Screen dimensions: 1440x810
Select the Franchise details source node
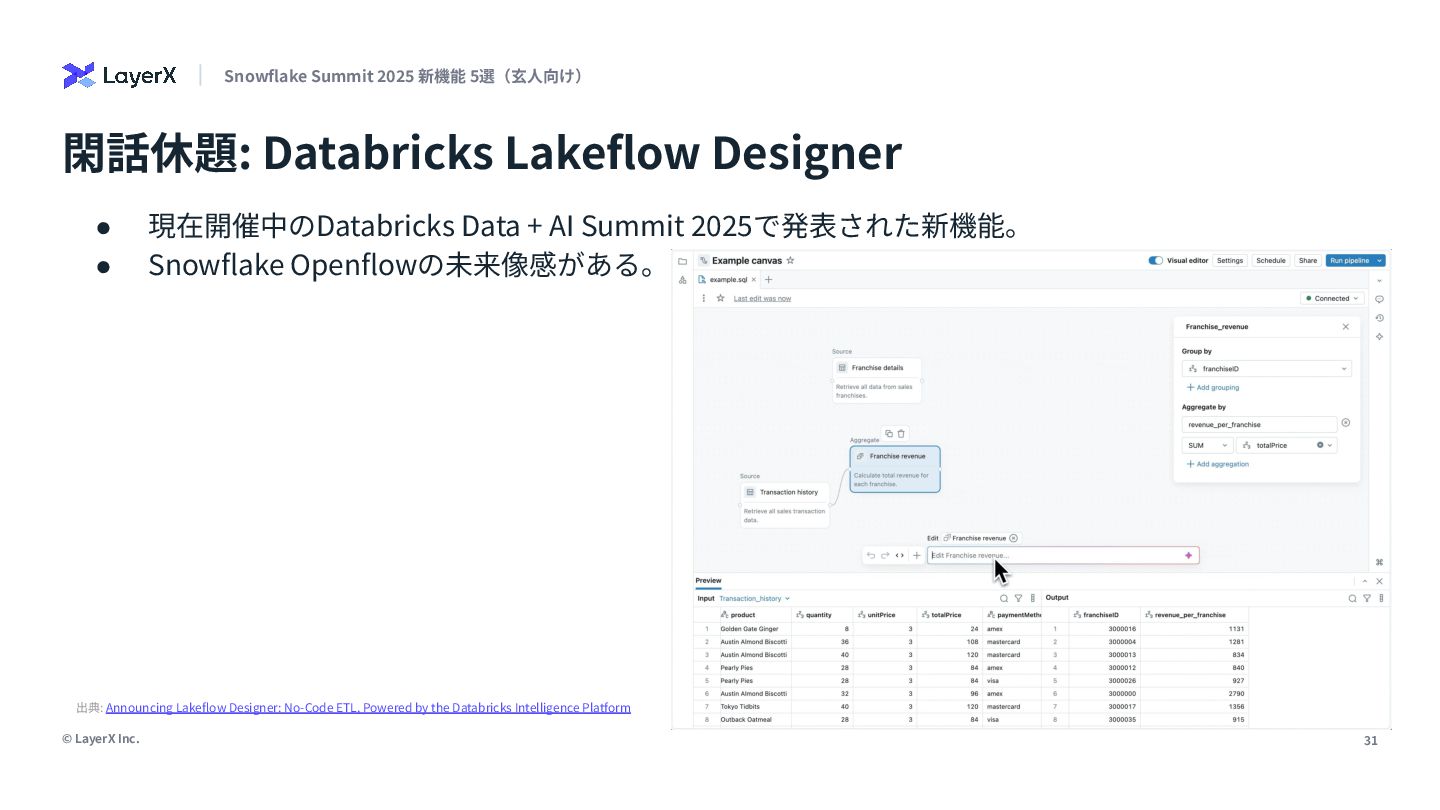click(877, 380)
